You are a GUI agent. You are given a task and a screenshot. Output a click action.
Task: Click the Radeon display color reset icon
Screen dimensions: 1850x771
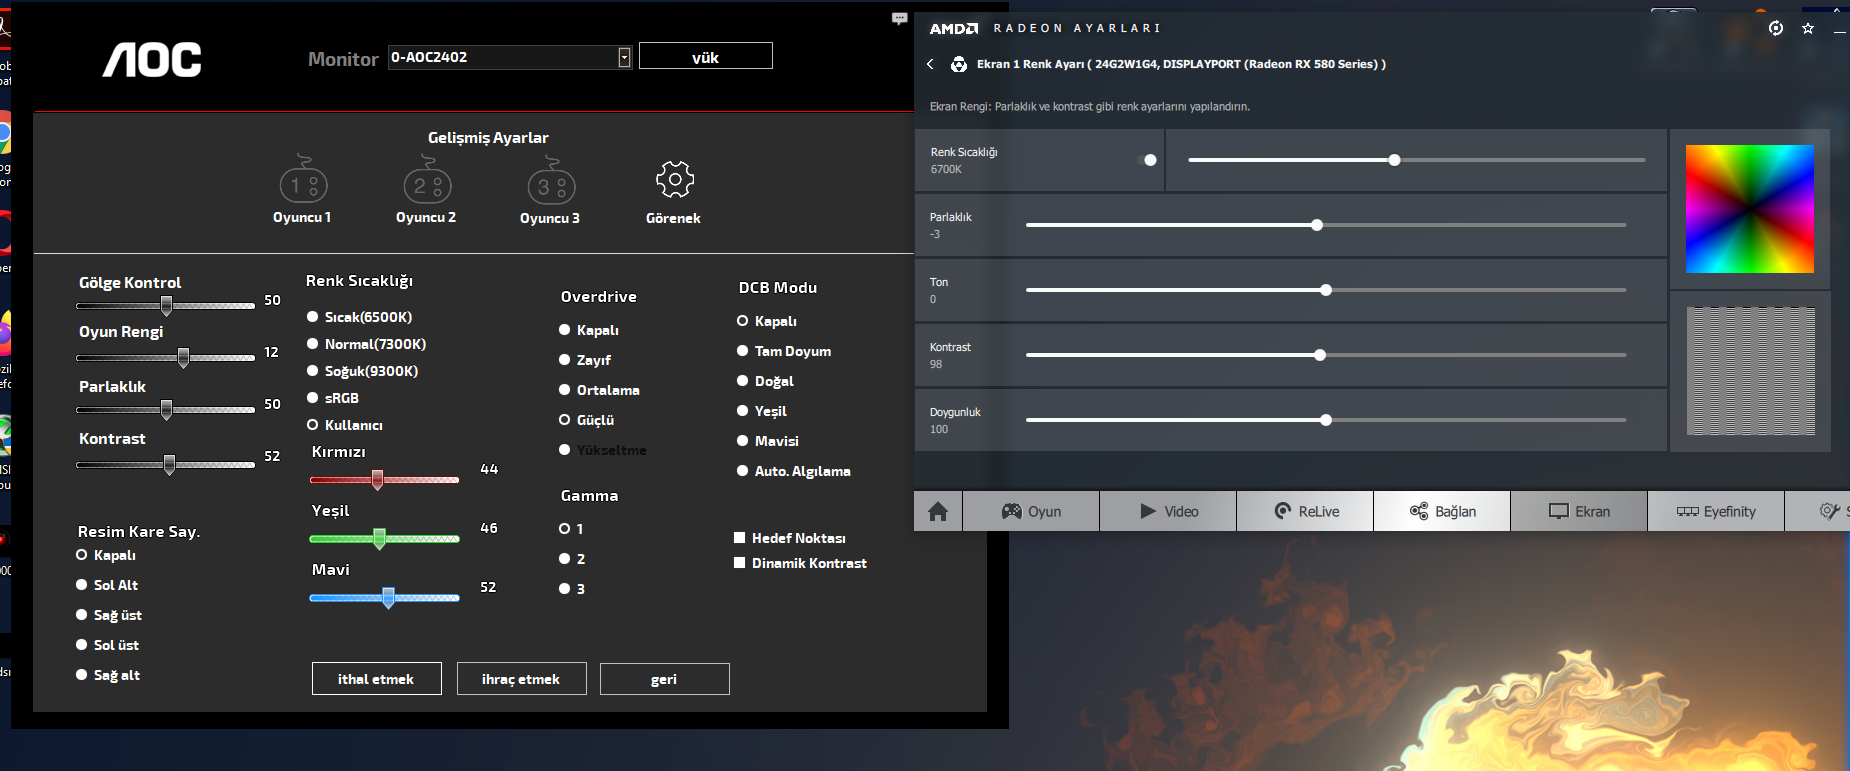[x=959, y=64]
